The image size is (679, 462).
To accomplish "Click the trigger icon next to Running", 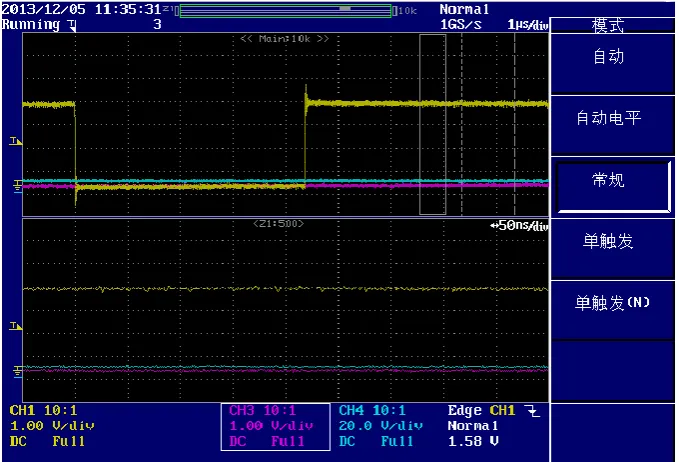I will coord(72,25).
